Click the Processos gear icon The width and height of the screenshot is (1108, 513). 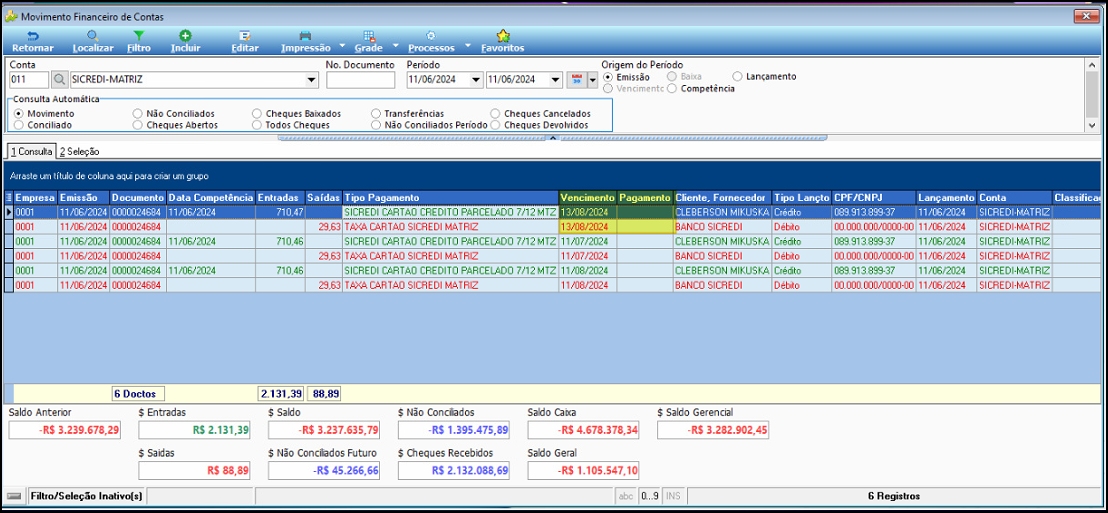tap(430, 35)
